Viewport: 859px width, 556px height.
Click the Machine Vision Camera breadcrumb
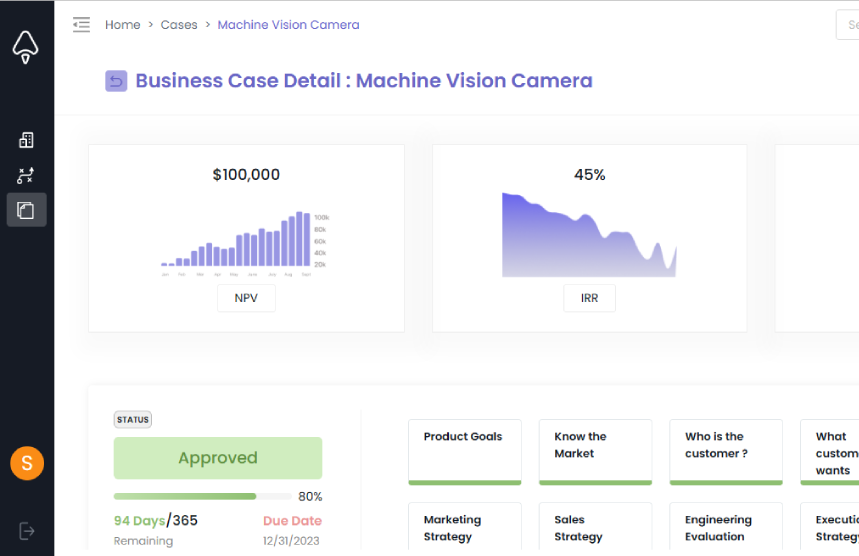pos(288,25)
